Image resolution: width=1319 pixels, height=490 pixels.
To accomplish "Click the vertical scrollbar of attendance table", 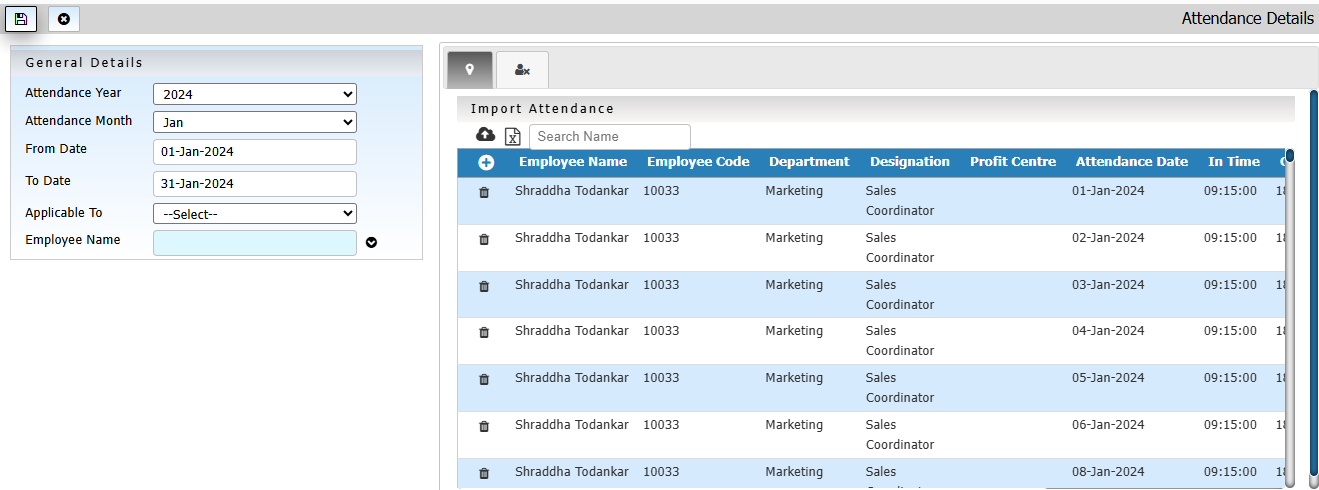I will [x=1290, y=318].
